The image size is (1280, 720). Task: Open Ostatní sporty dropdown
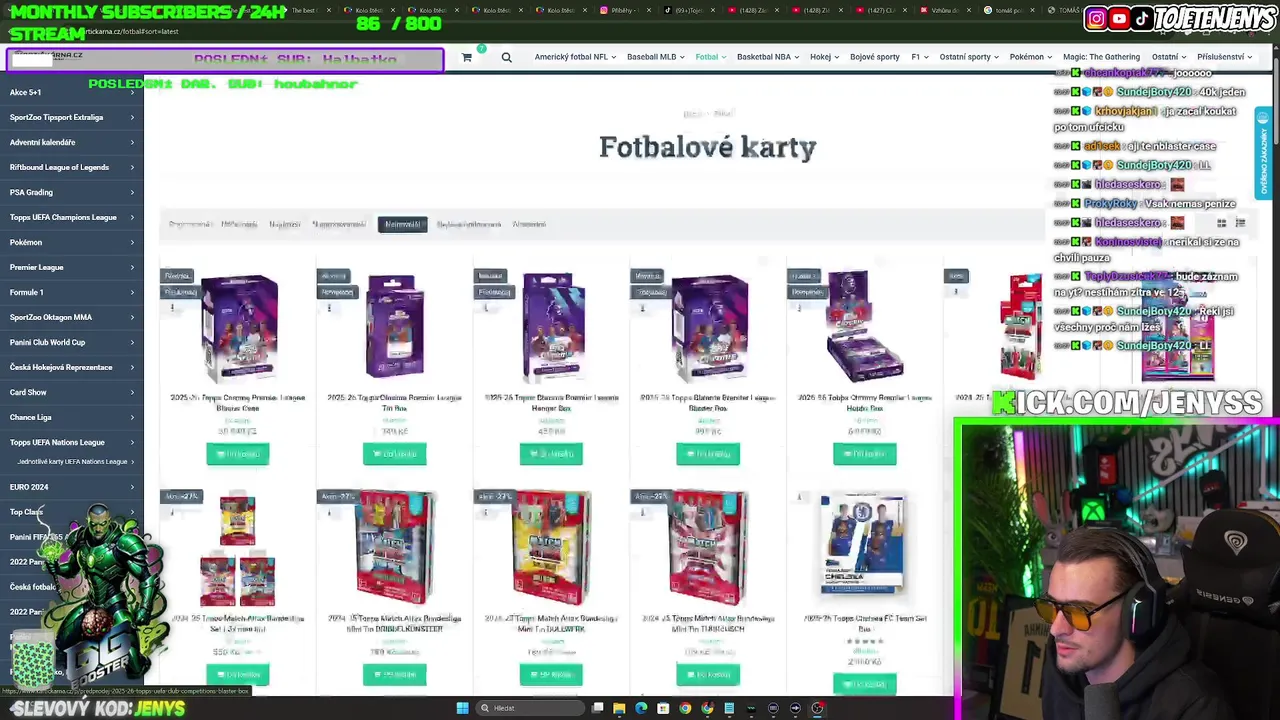[x=969, y=57]
